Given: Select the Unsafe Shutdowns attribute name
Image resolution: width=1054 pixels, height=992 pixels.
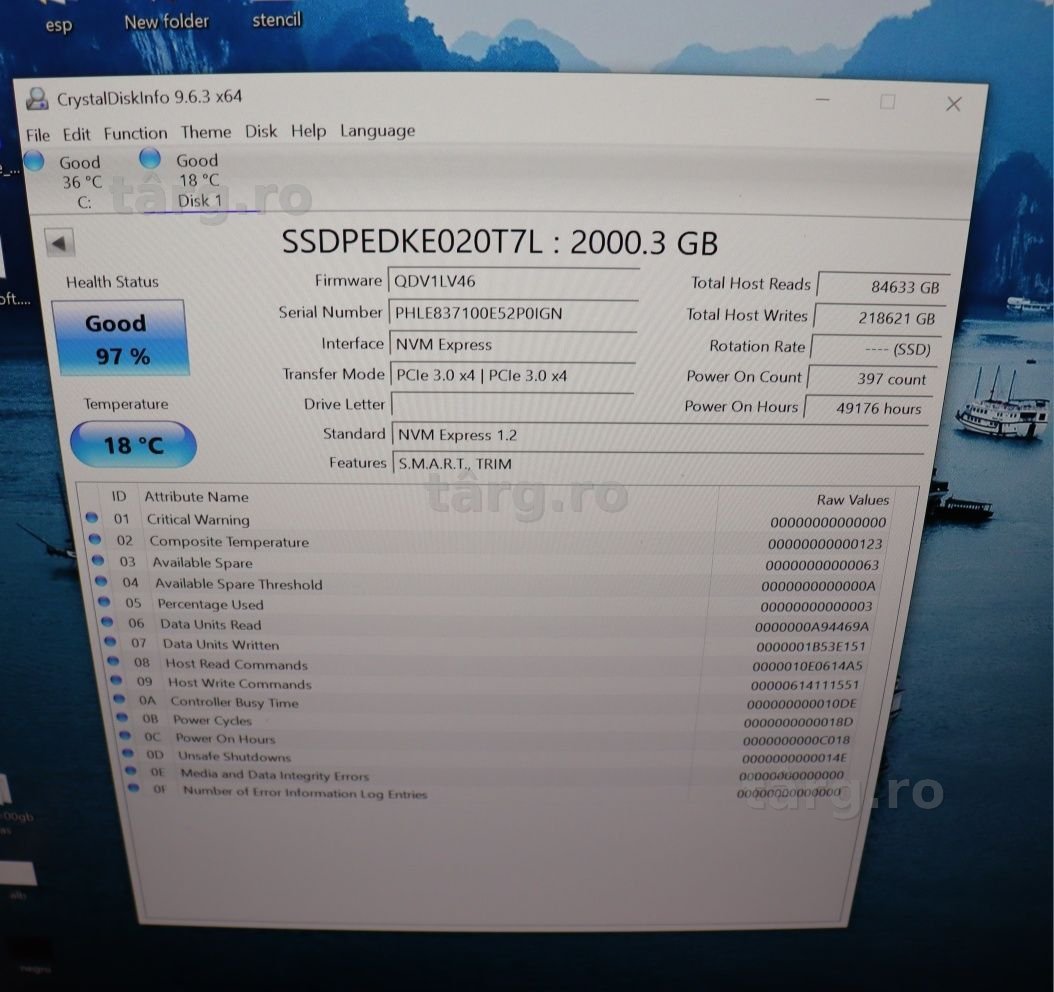Looking at the screenshot, I should (235, 756).
